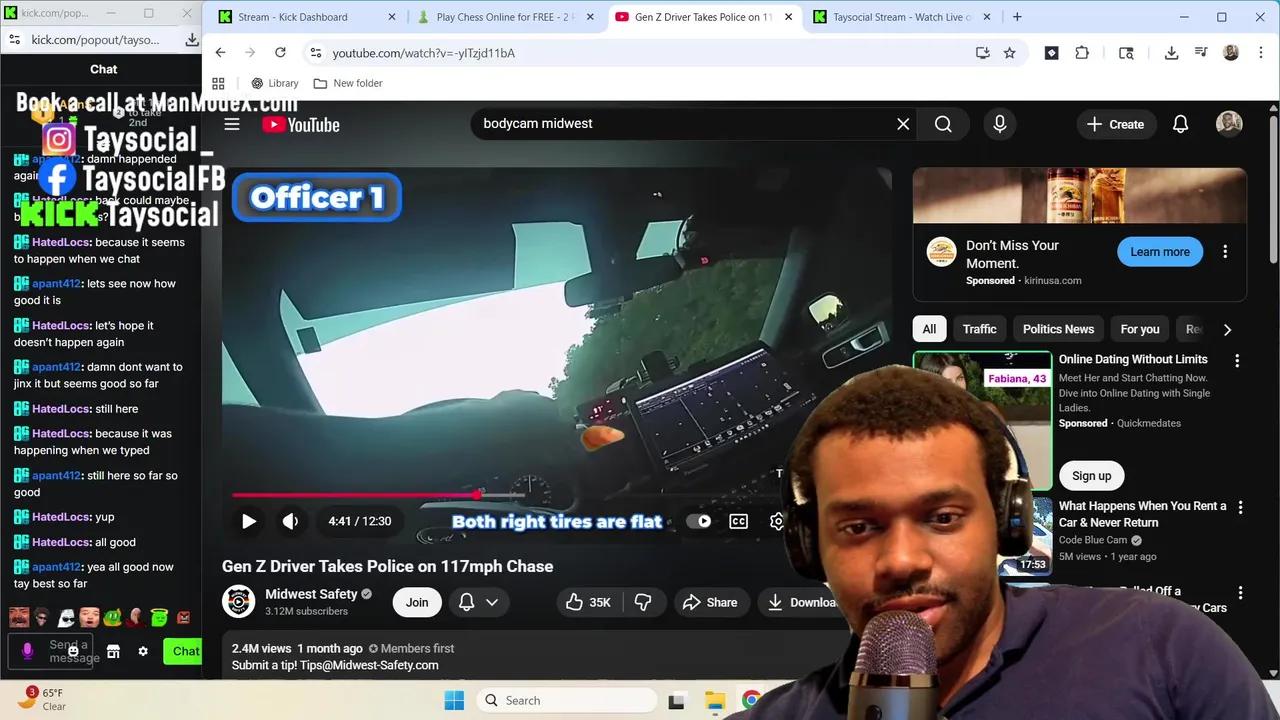1280x720 pixels.
Task: Open options for 'What Happens When You Rent' video
Action: tap(1240, 508)
